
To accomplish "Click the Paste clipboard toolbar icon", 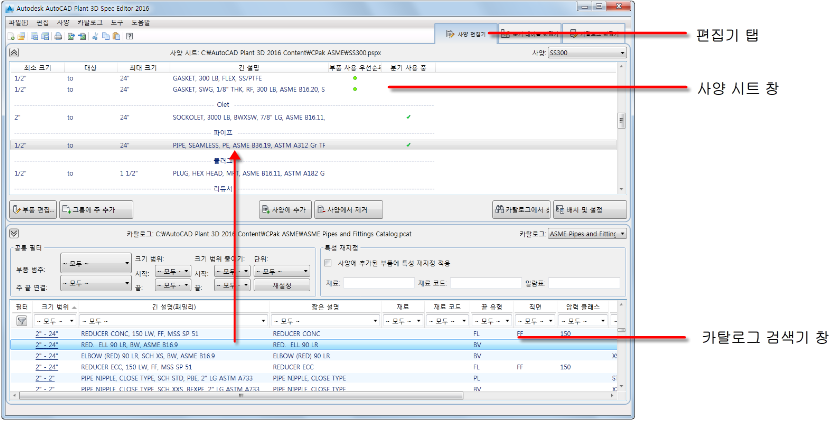I will click(x=116, y=36).
